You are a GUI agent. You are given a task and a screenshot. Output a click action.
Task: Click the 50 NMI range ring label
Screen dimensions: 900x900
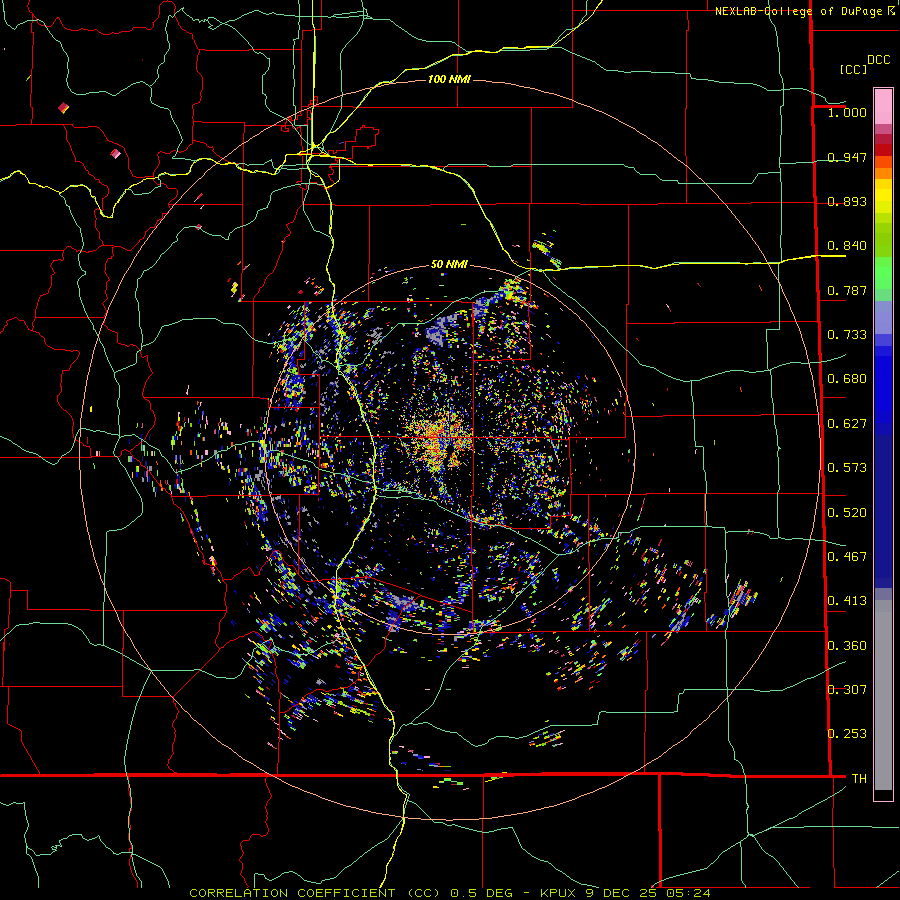tap(449, 264)
